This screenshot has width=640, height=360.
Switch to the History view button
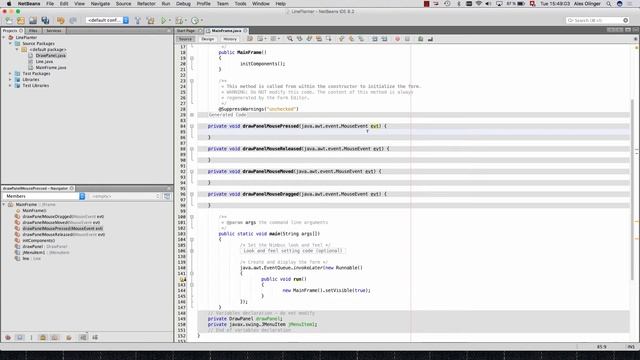230,39
